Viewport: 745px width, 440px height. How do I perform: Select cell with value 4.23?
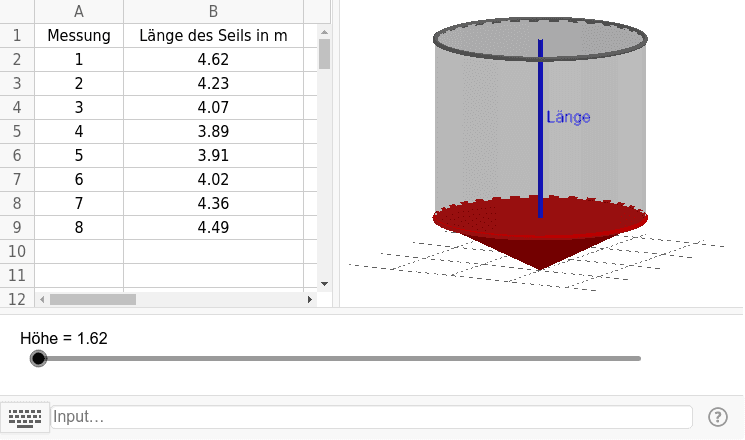click(x=213, y=83)
